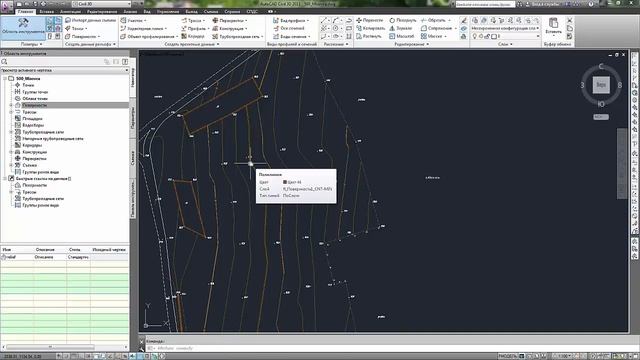Click the Зеркало (mirror) tool
Image resolution: width=640 pixels, height=360 pixels.
pos(401,28)
